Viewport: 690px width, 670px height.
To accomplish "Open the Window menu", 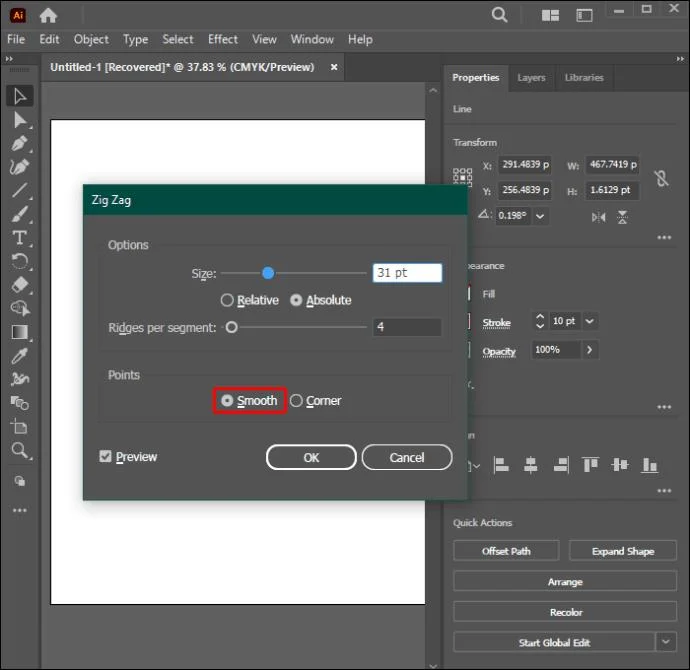I will point(312,39).
